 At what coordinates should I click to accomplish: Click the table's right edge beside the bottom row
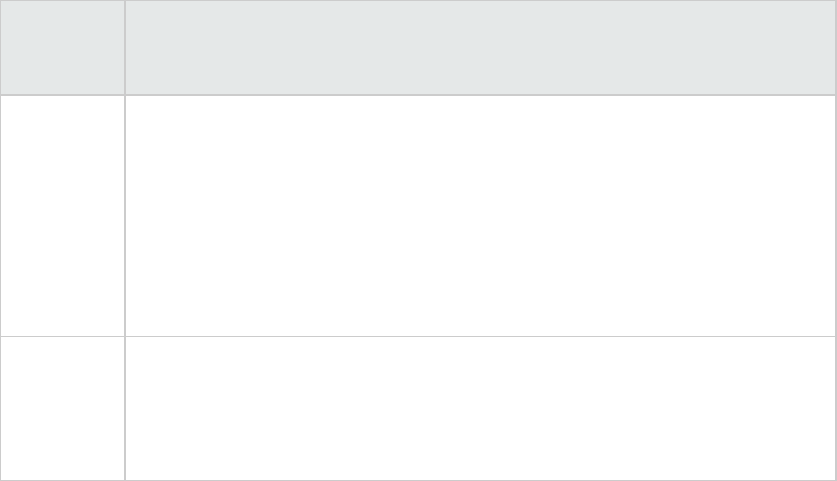pyautogui.click(x=835, y=408)
